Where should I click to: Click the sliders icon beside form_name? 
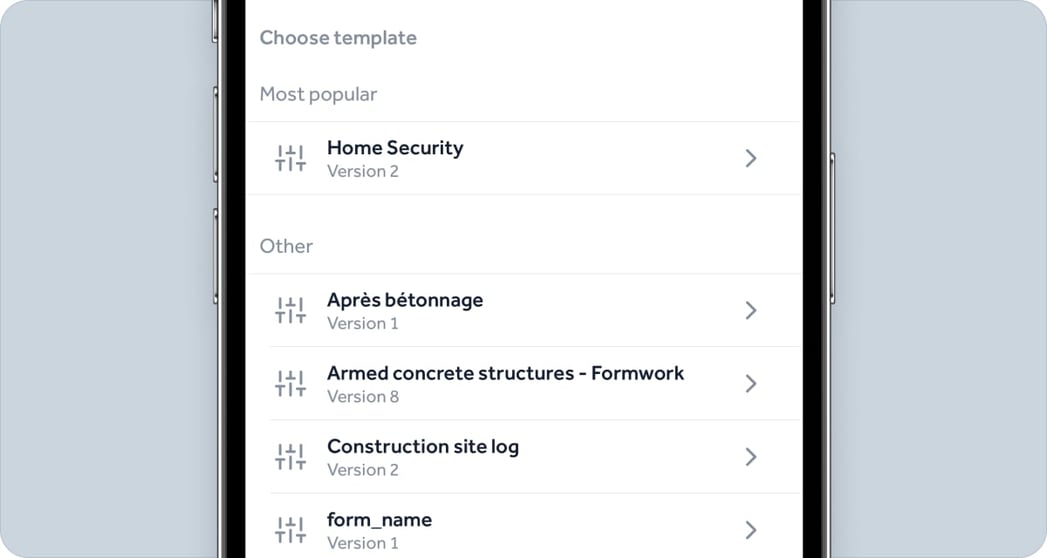point(290,529)
